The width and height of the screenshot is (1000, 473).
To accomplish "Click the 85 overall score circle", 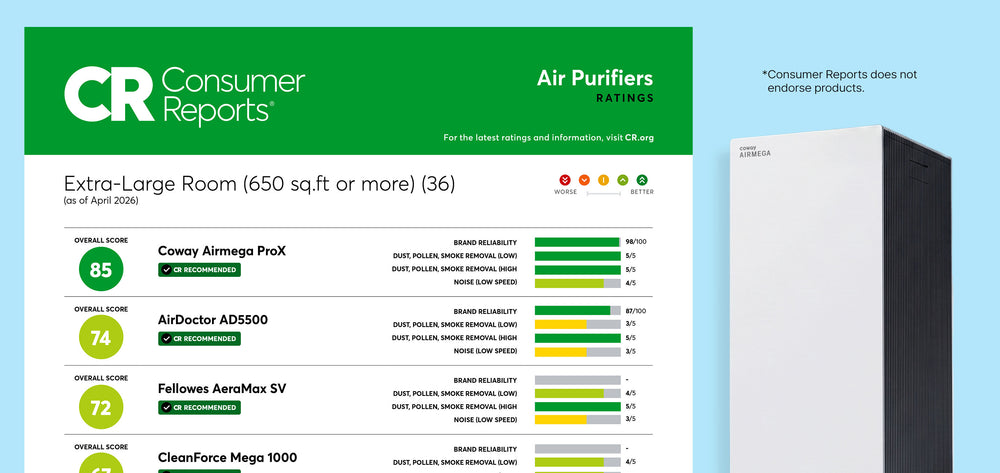I will pyautogui.click(x=101, y=270).
